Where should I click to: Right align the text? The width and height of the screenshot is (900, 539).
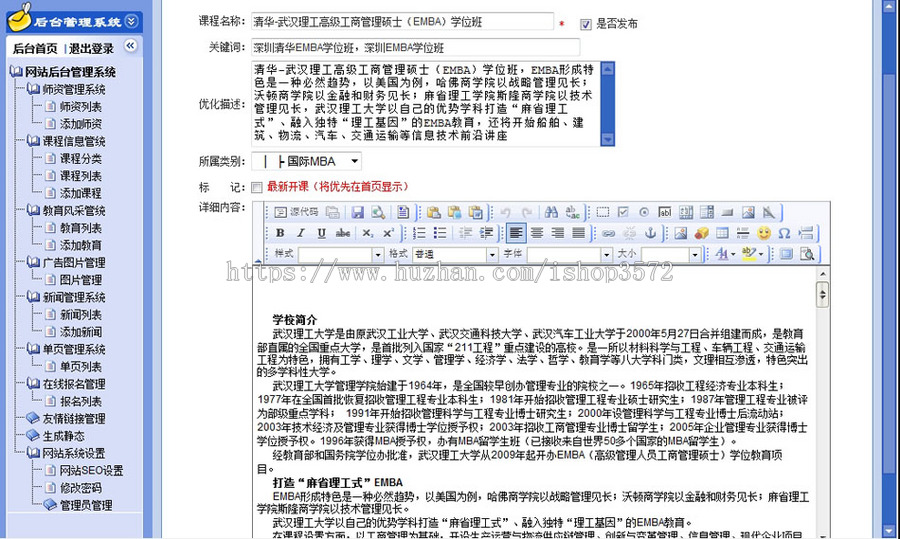pyautogui.click(x=558, y=233)
